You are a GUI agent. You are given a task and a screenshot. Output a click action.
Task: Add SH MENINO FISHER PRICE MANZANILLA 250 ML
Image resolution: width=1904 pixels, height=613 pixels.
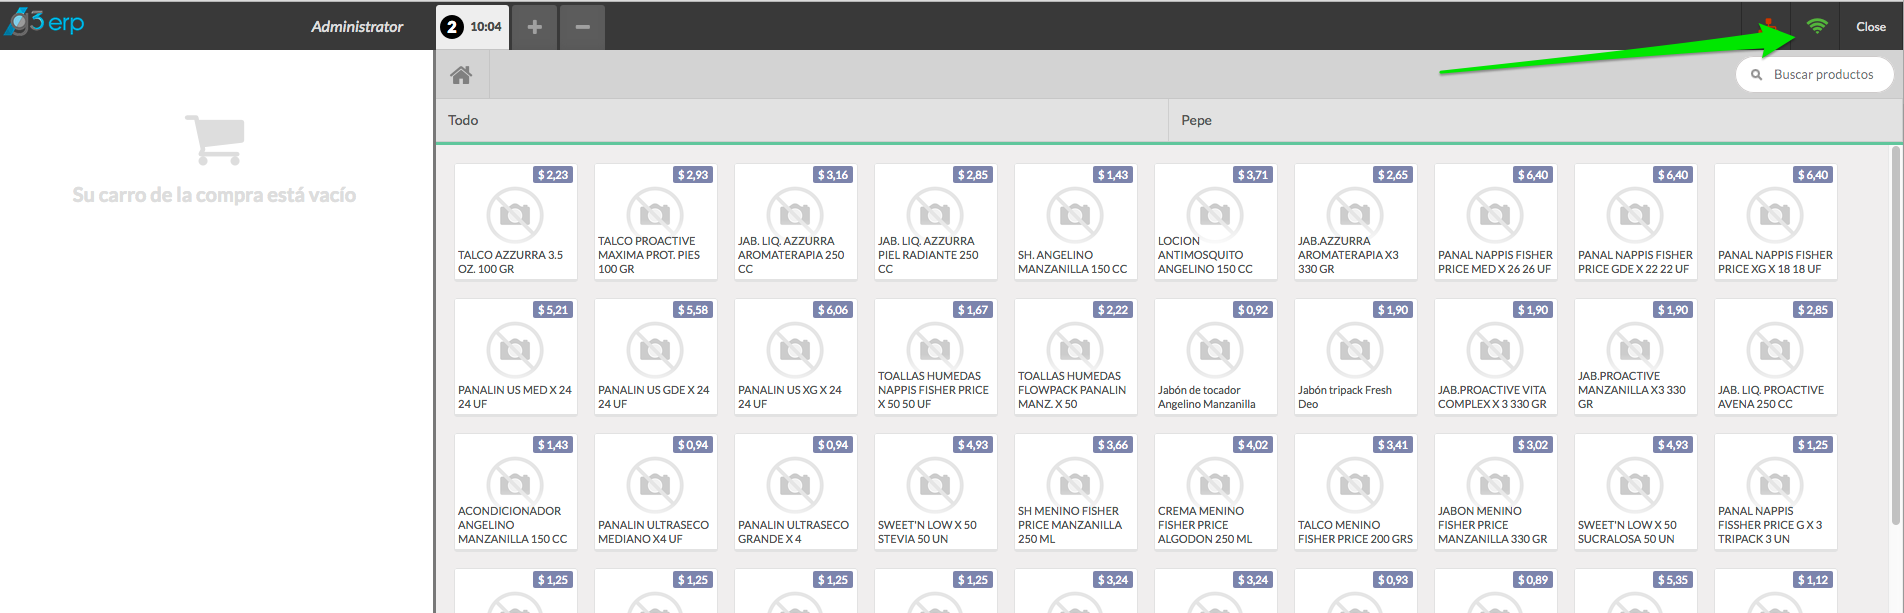(x=1075, y=492)
